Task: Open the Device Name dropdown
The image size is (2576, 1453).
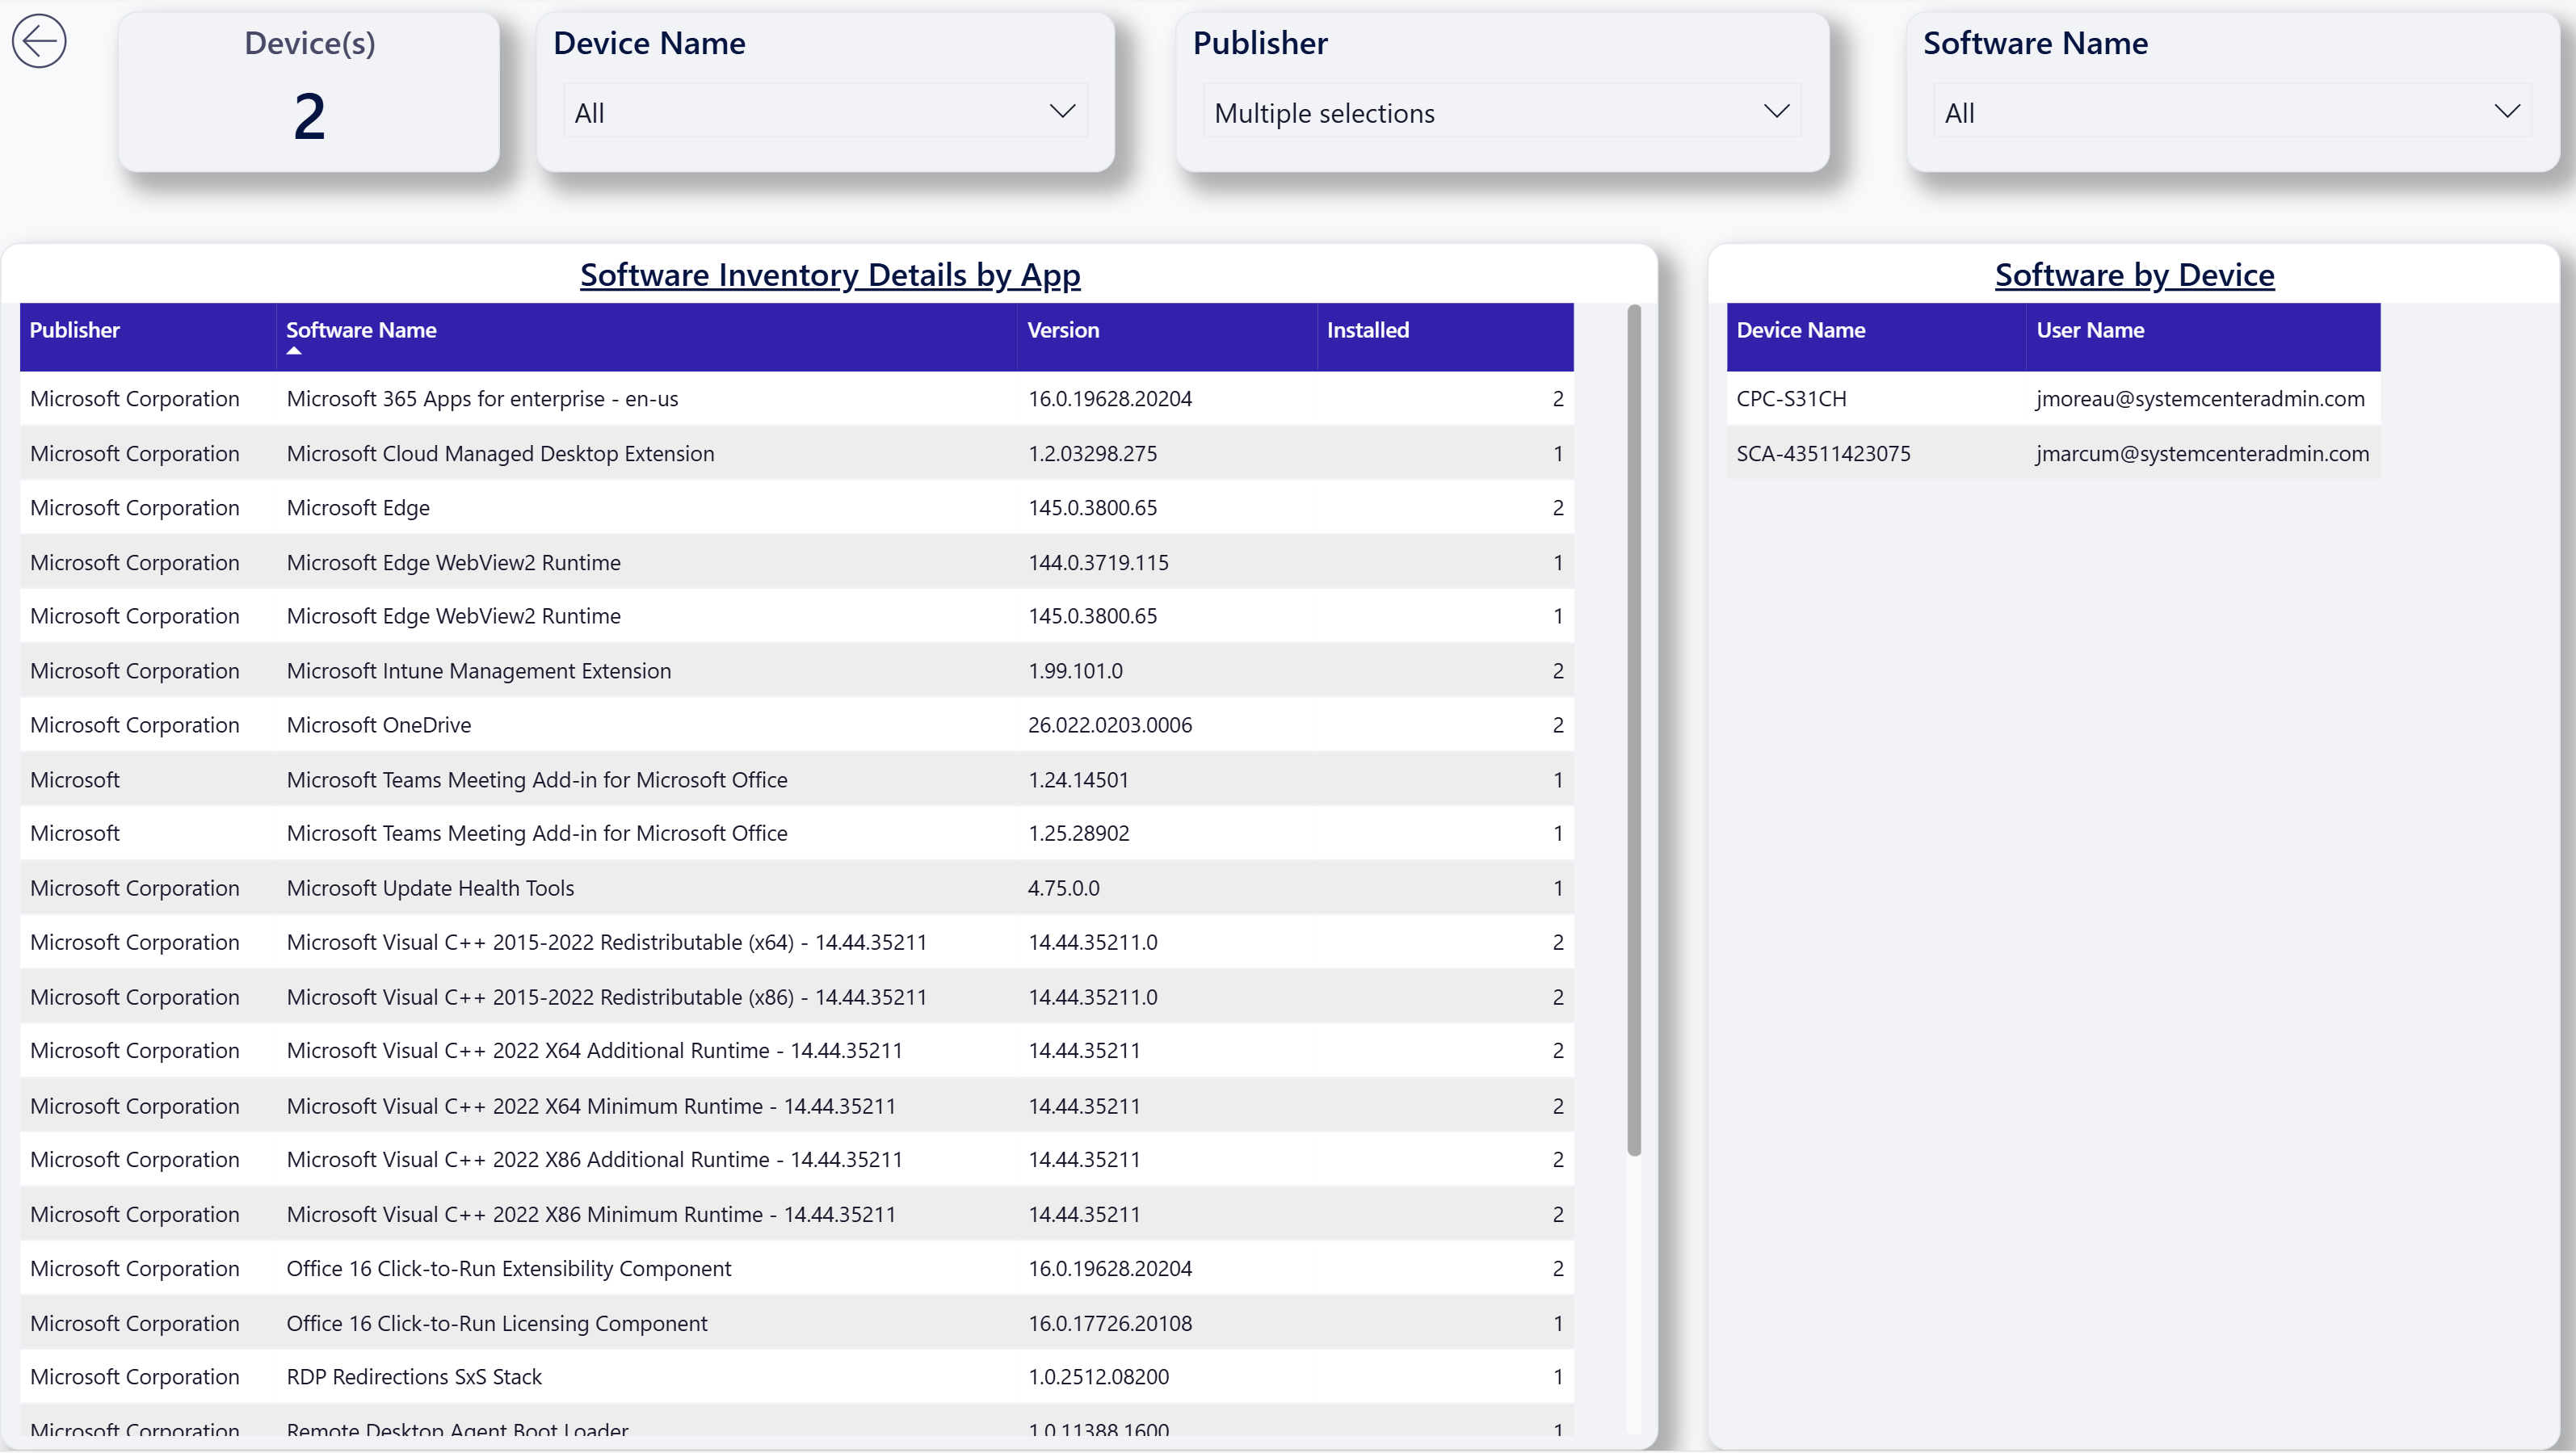Action: coord(825,112)
